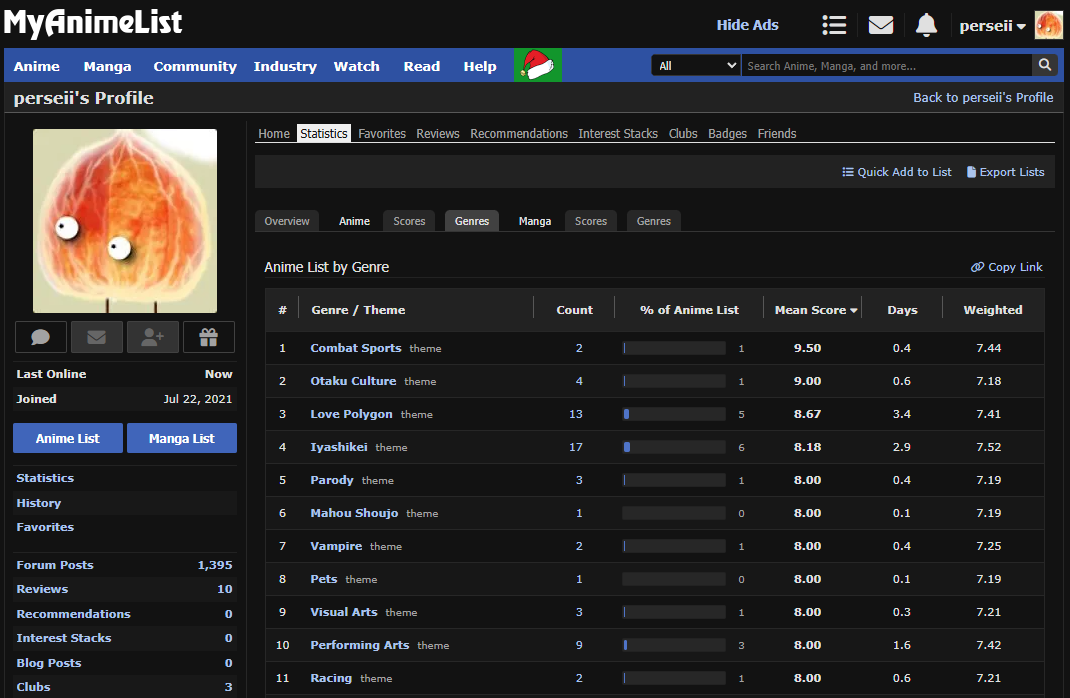Click Export Lists

(1006, 172)
